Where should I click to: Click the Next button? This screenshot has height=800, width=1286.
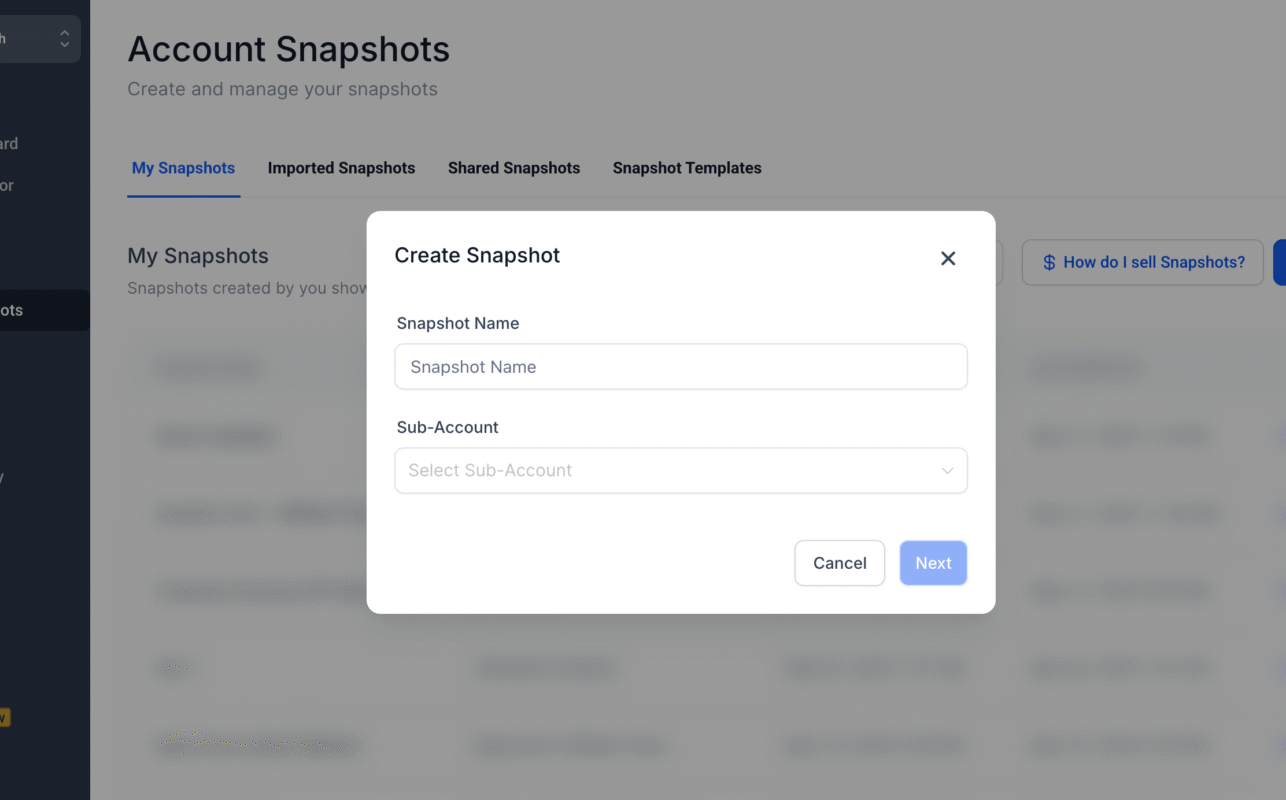tap(932, 563)
